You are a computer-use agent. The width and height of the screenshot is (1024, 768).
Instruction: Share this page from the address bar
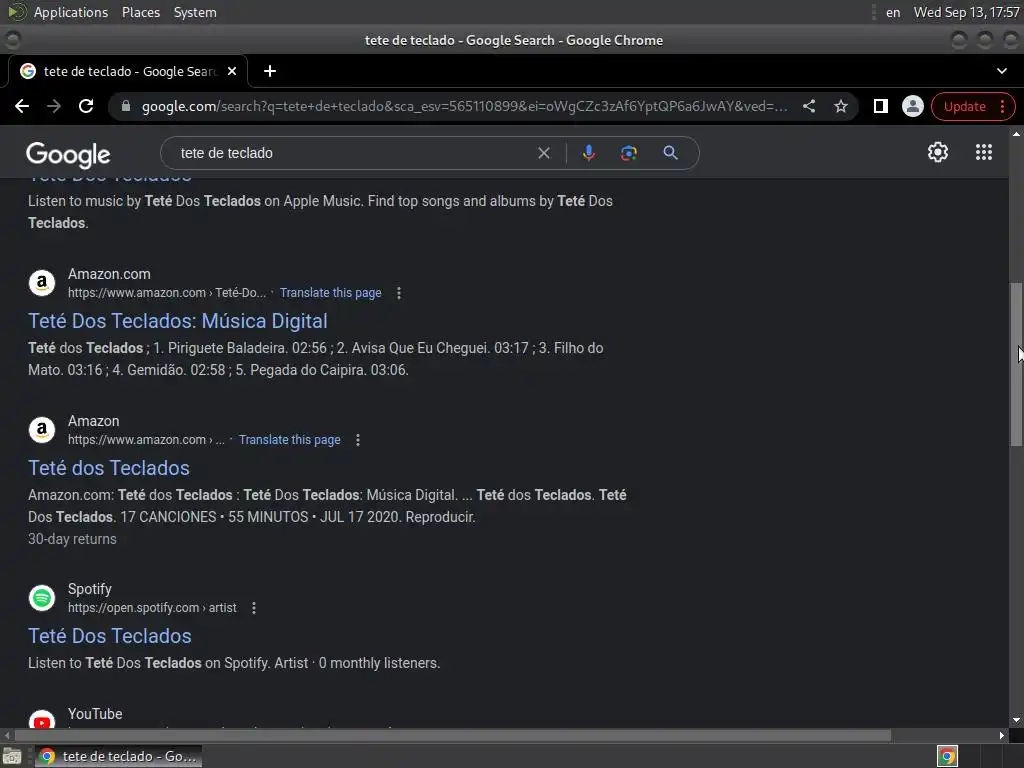point(808,106)
